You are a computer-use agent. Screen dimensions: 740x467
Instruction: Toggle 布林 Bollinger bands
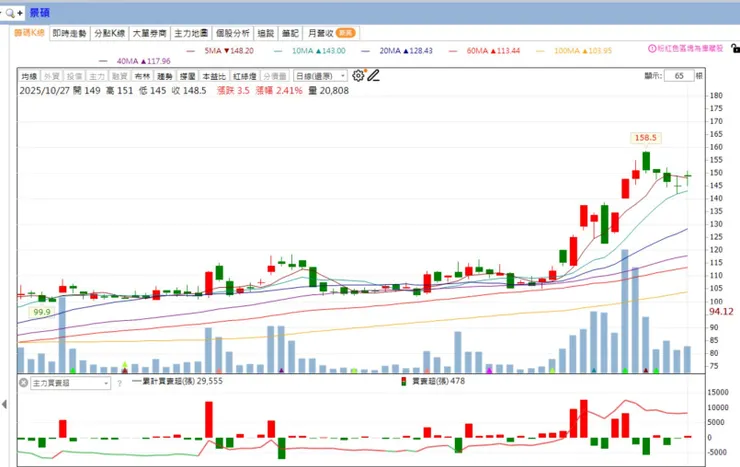142,76
